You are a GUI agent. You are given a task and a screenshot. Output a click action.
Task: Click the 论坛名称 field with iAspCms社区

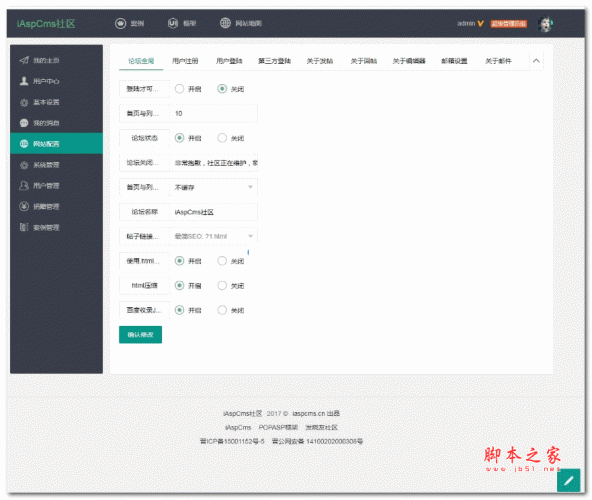(x=214, y=212)
